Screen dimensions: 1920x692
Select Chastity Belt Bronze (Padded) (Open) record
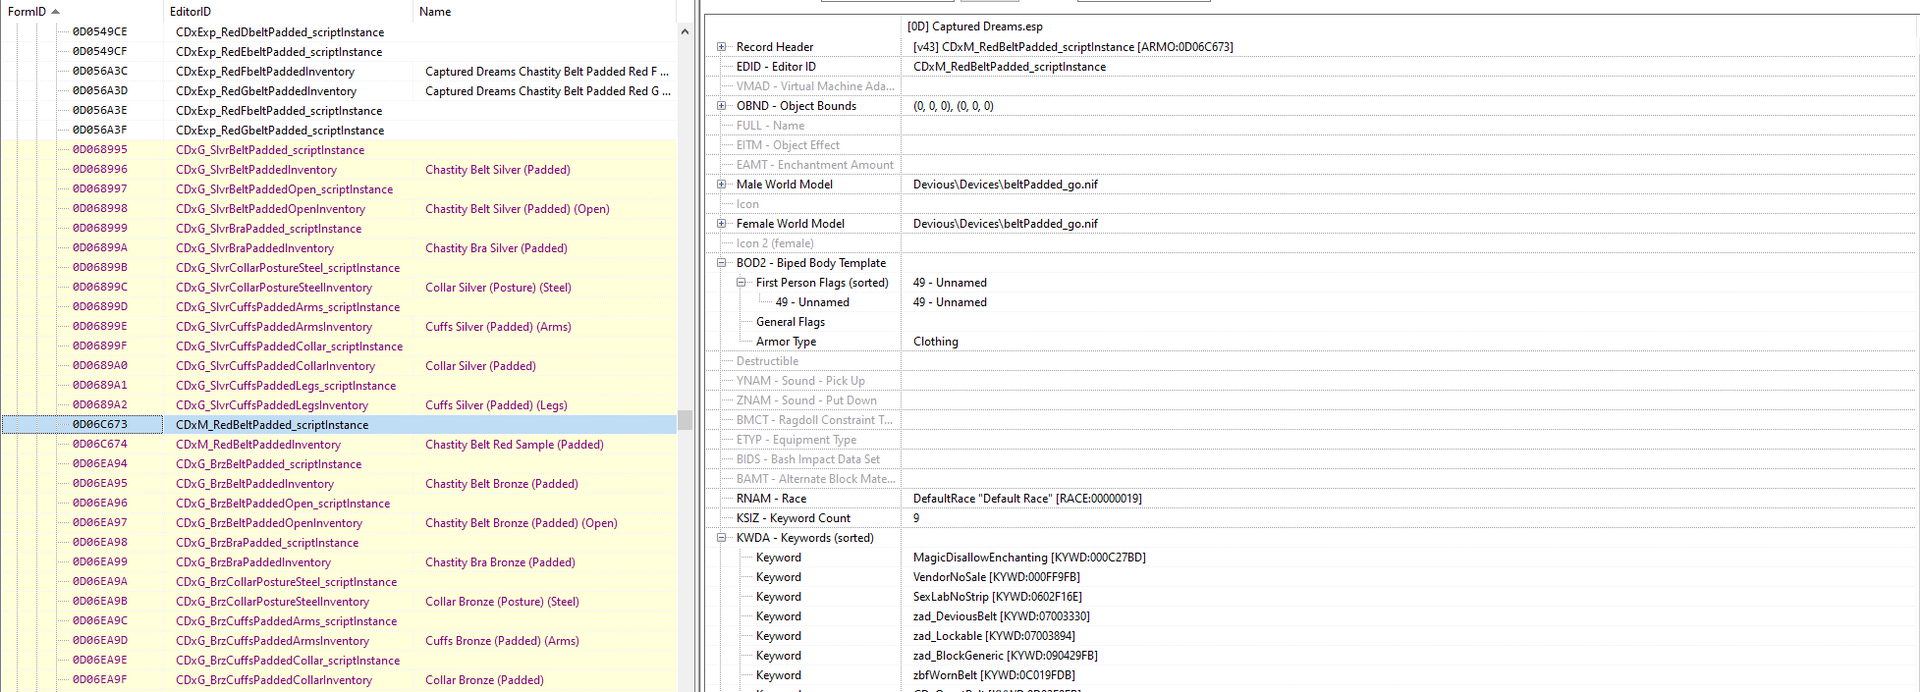[339, 523]
